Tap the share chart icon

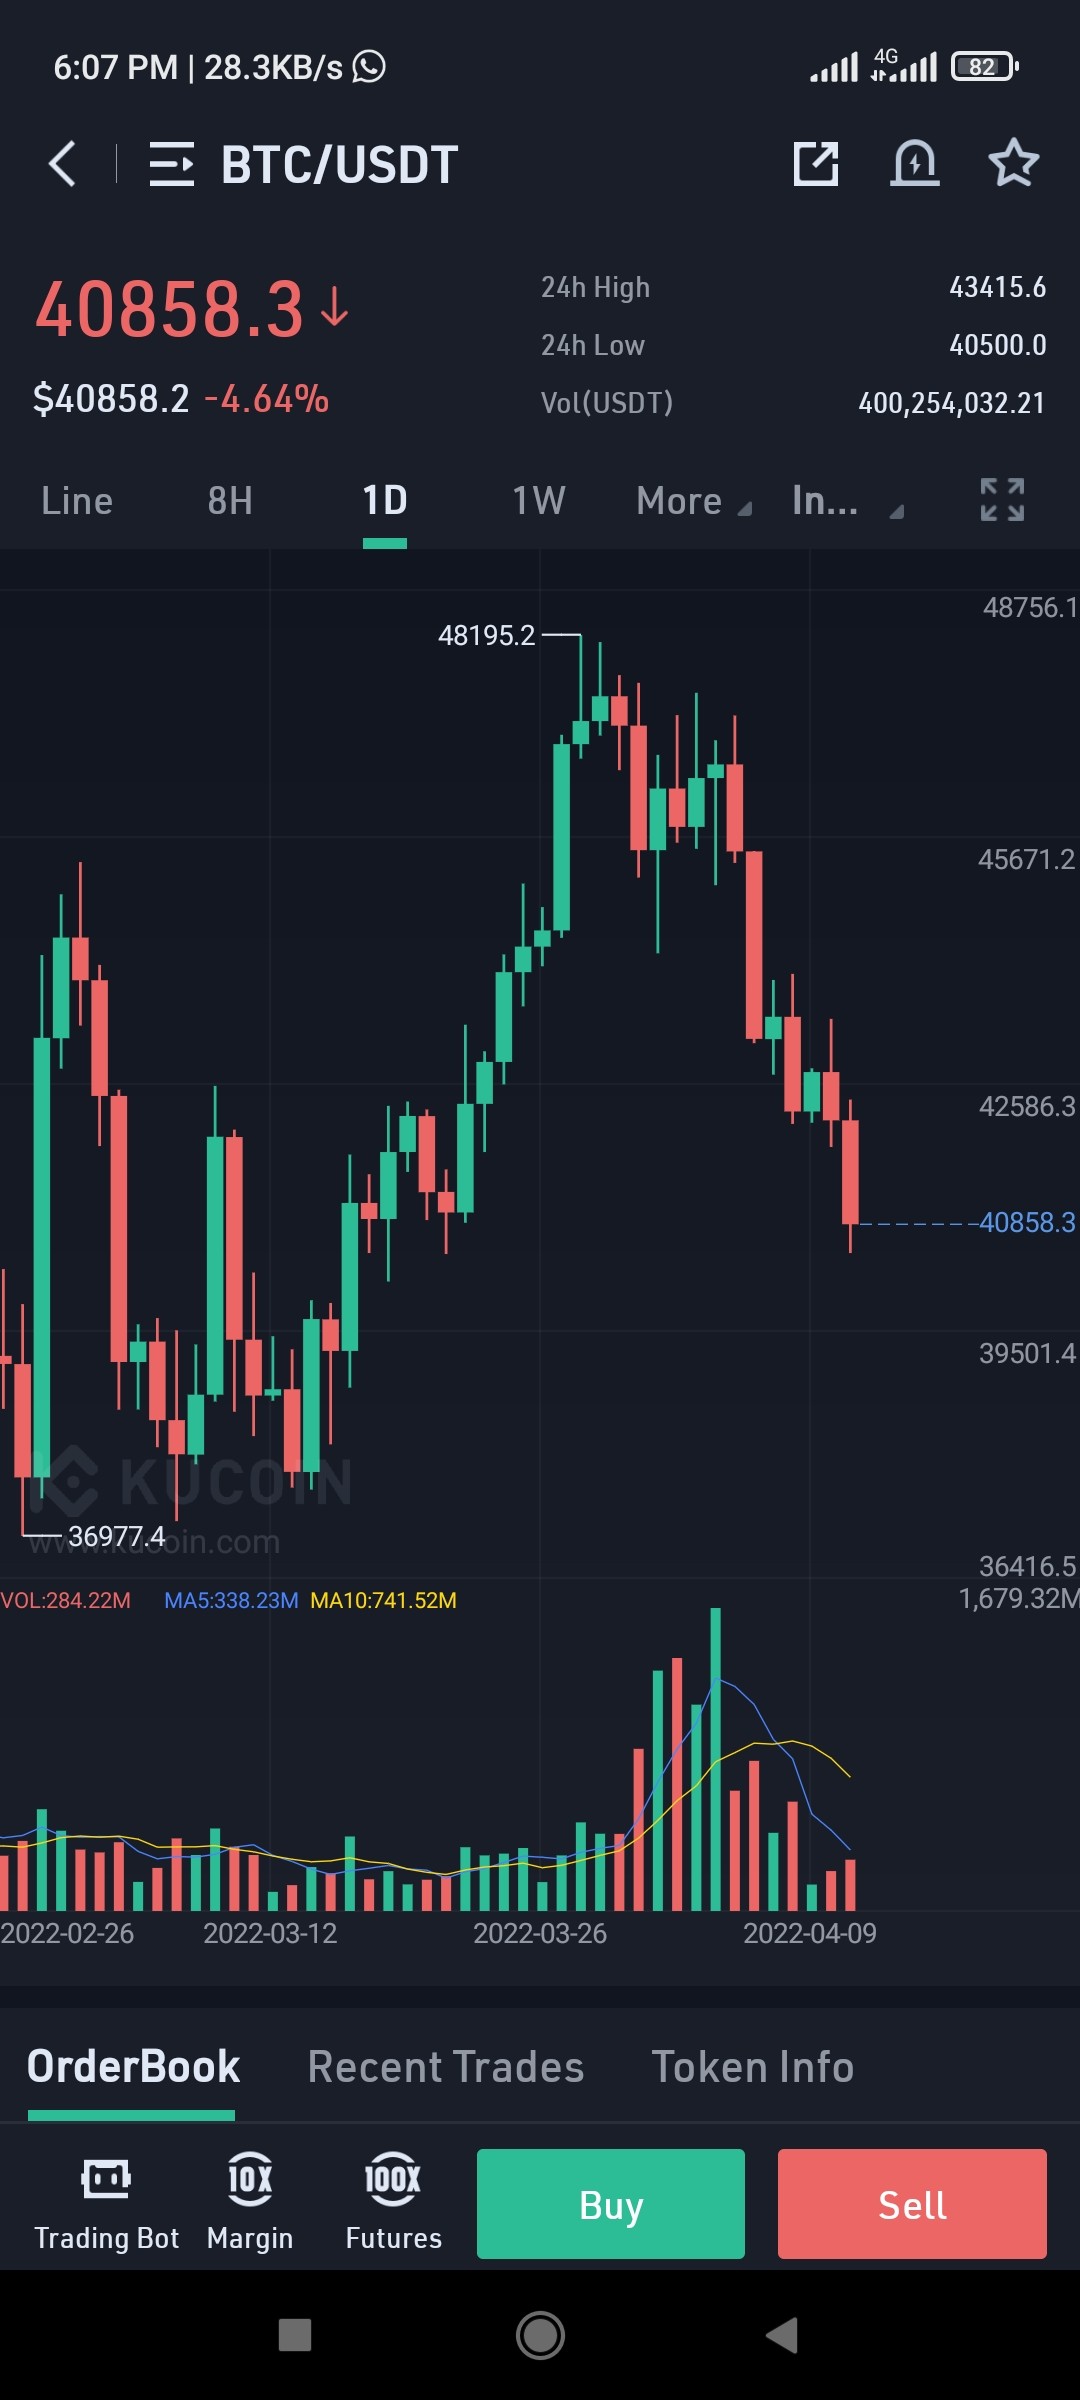(x=816, y=164)
